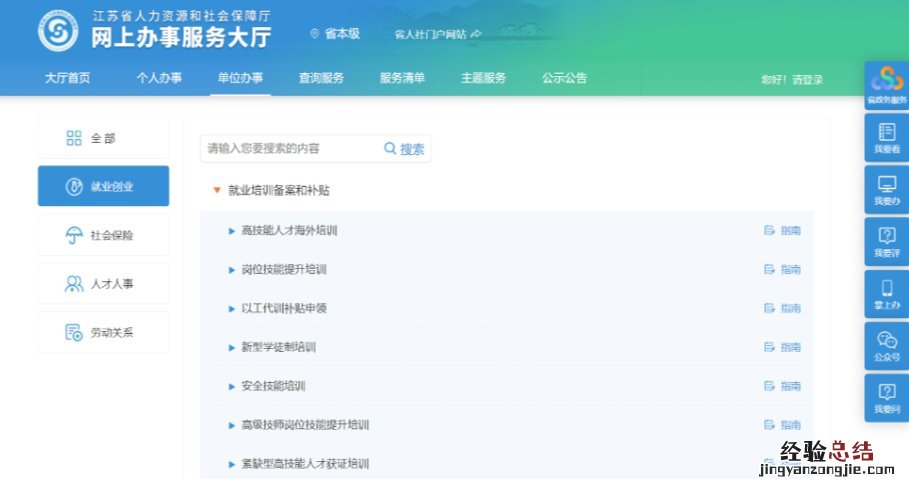Expand the 安全技能培训 item

[x=231, y=386]
